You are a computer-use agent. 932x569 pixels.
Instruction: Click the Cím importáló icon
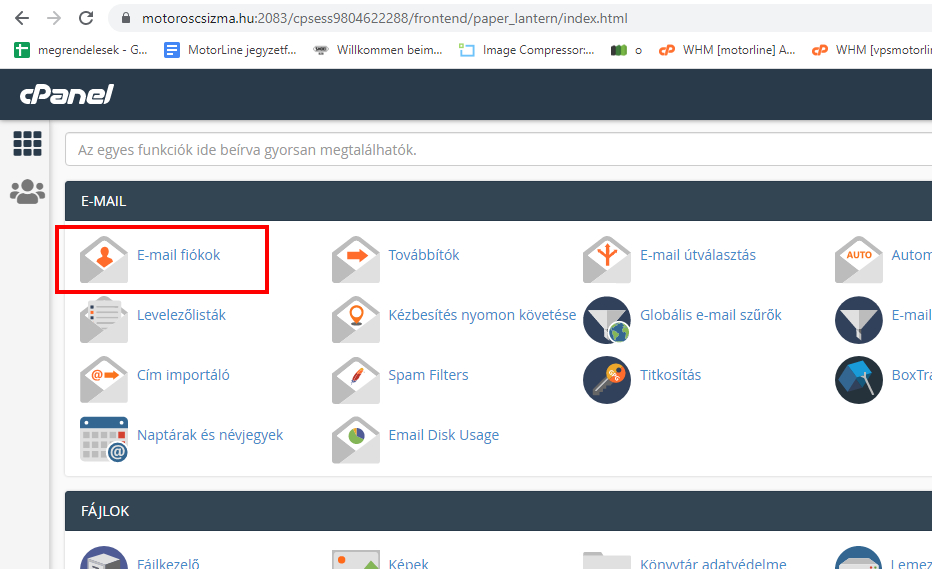(104, 379)
